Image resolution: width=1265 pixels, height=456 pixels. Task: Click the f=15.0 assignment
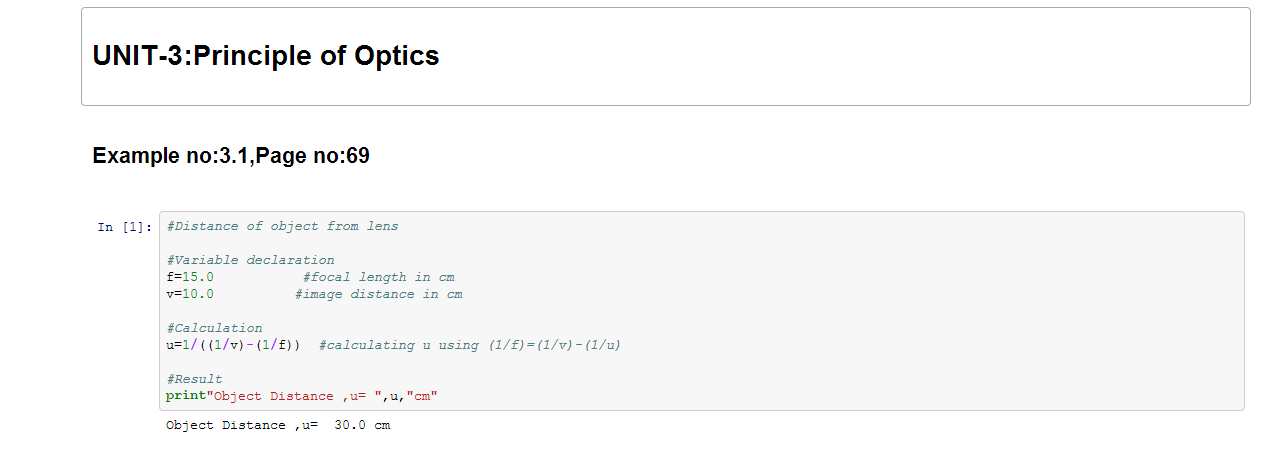(x=190, y=277)
